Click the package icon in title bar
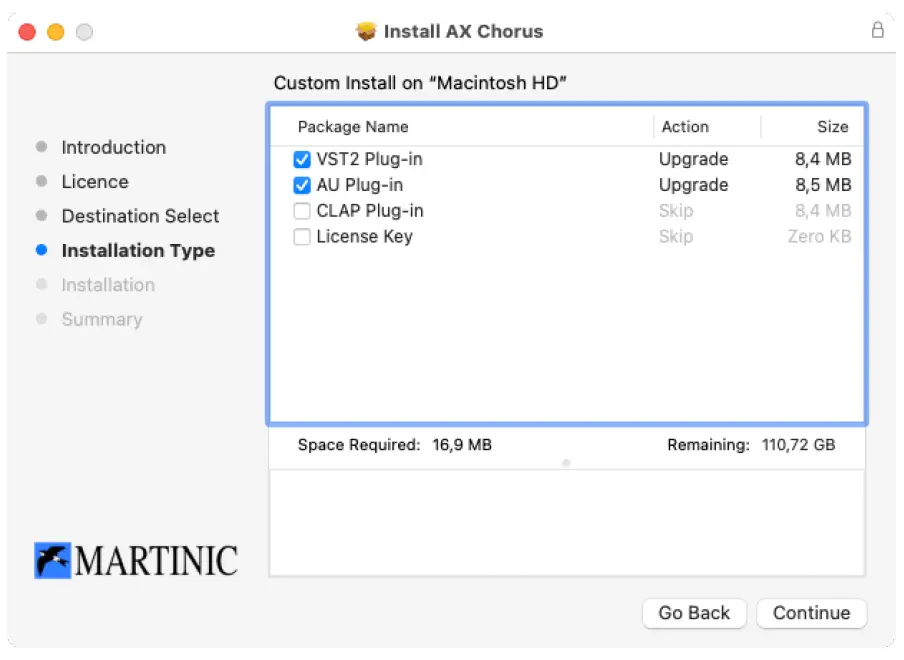904x660 pixels. tap(367, 31)
